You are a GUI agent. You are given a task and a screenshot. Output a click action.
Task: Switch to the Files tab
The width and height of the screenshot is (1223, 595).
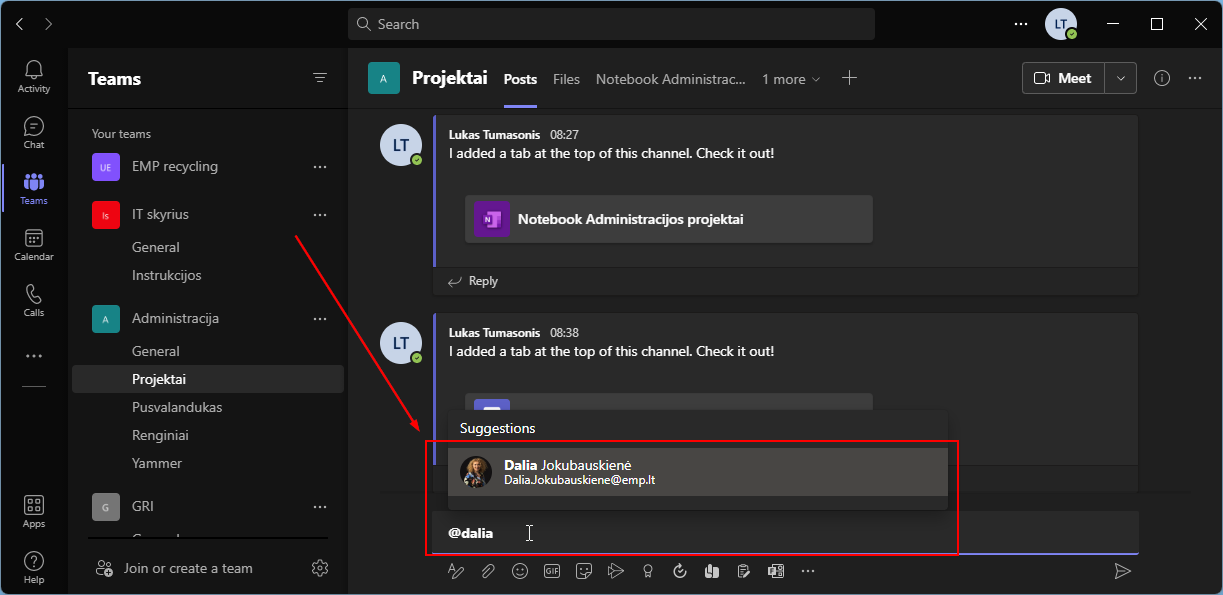point(566,79)
